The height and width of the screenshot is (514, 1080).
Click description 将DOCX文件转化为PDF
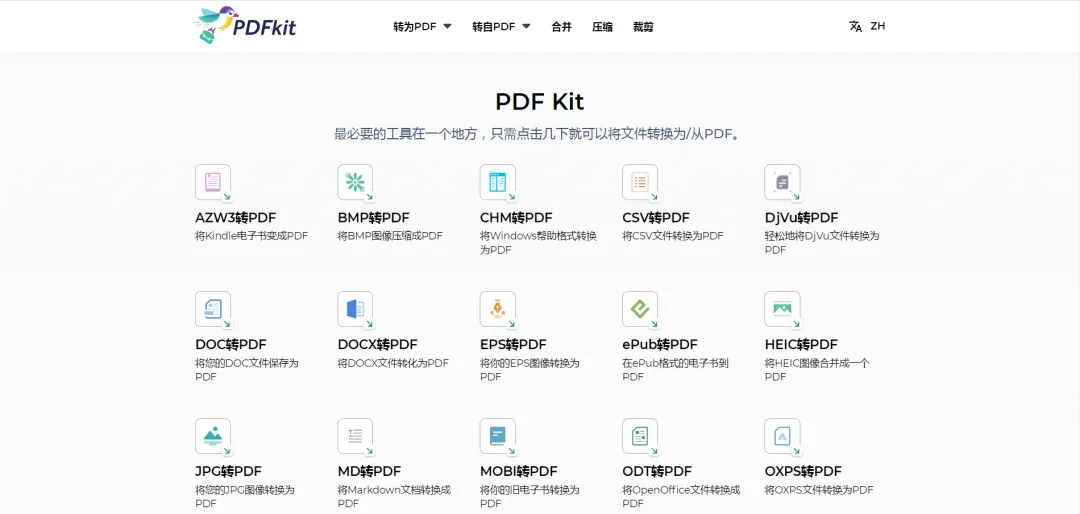pyautogui.click(x=393, y=363)
